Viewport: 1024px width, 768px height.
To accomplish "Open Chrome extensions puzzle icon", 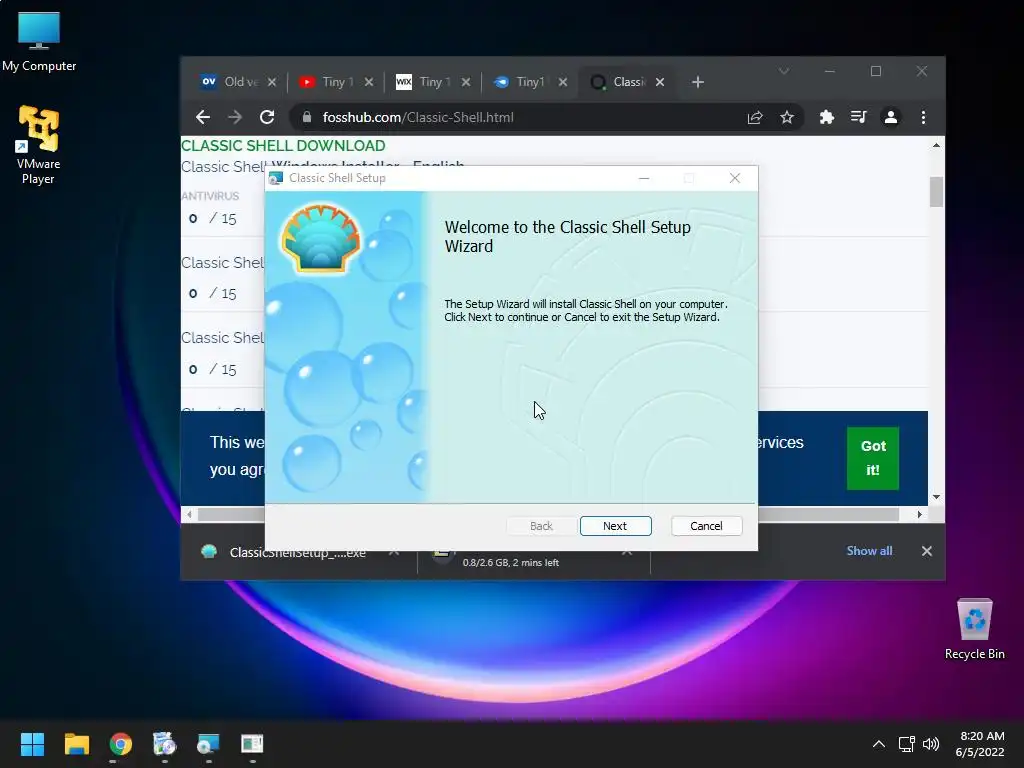I will tap(827, 117).
